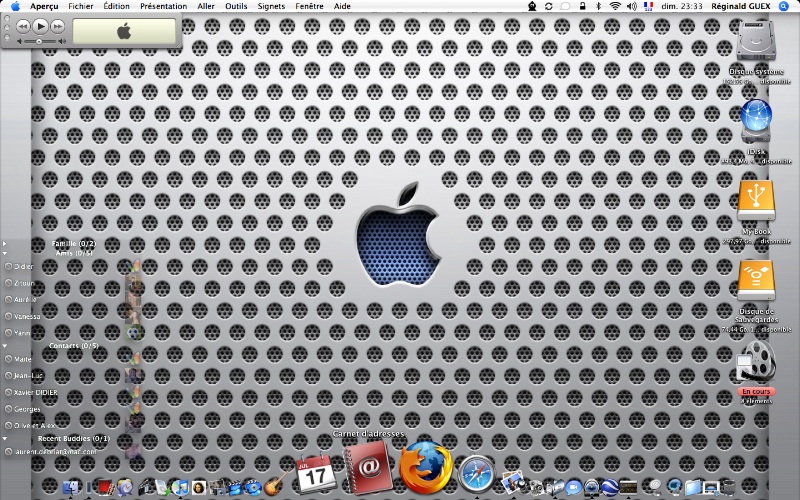Open the Fichier menu

click(x=81, y=6)
